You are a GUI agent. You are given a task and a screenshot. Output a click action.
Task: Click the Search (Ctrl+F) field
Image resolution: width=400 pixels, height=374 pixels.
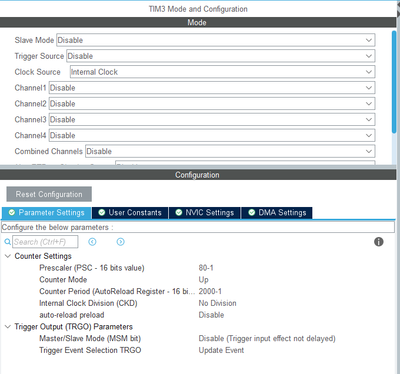point(45,242)
